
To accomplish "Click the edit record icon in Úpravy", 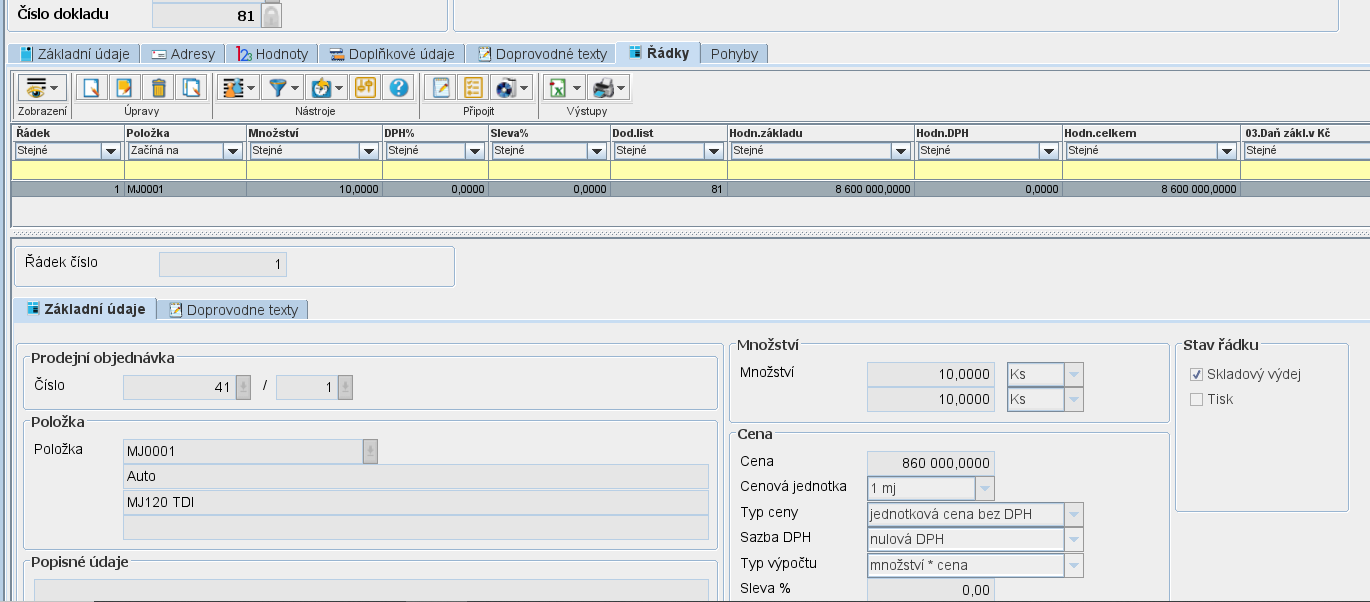I will 124,88.
